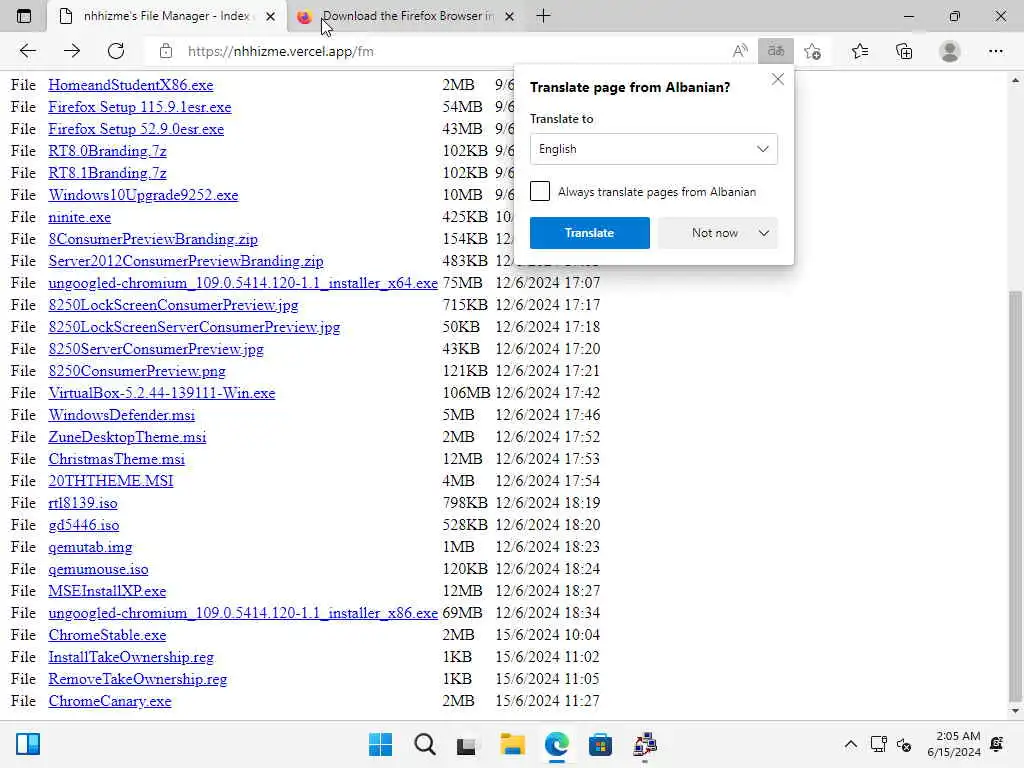Close the Download the Firefox Browser tab
The height and width of the screenshot is (768, 1024).
(510, 16)
